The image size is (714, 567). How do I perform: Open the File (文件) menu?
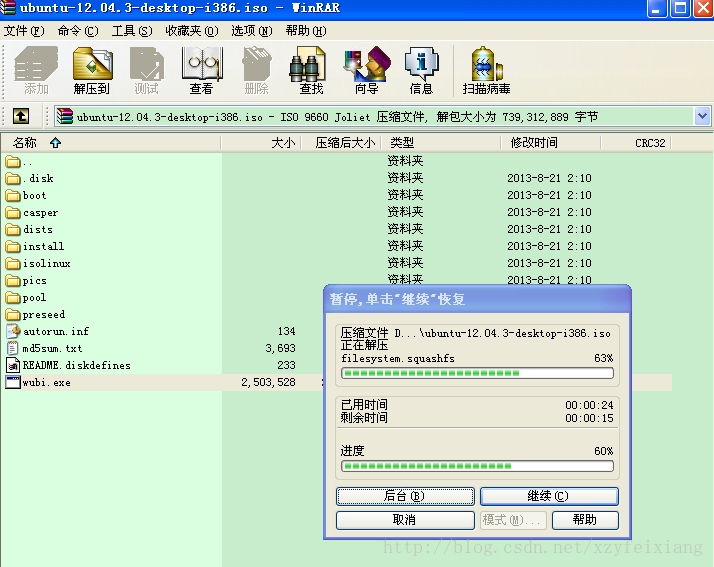(25, 31)
